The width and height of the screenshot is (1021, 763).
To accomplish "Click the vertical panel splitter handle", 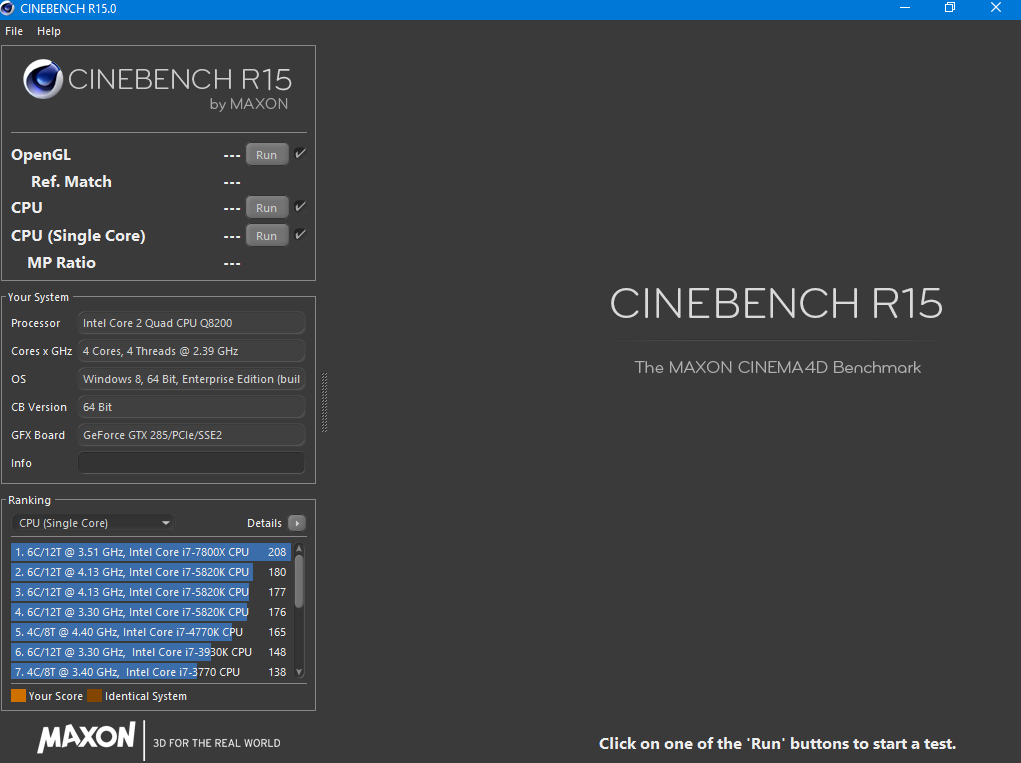I will tap(324, 402).
